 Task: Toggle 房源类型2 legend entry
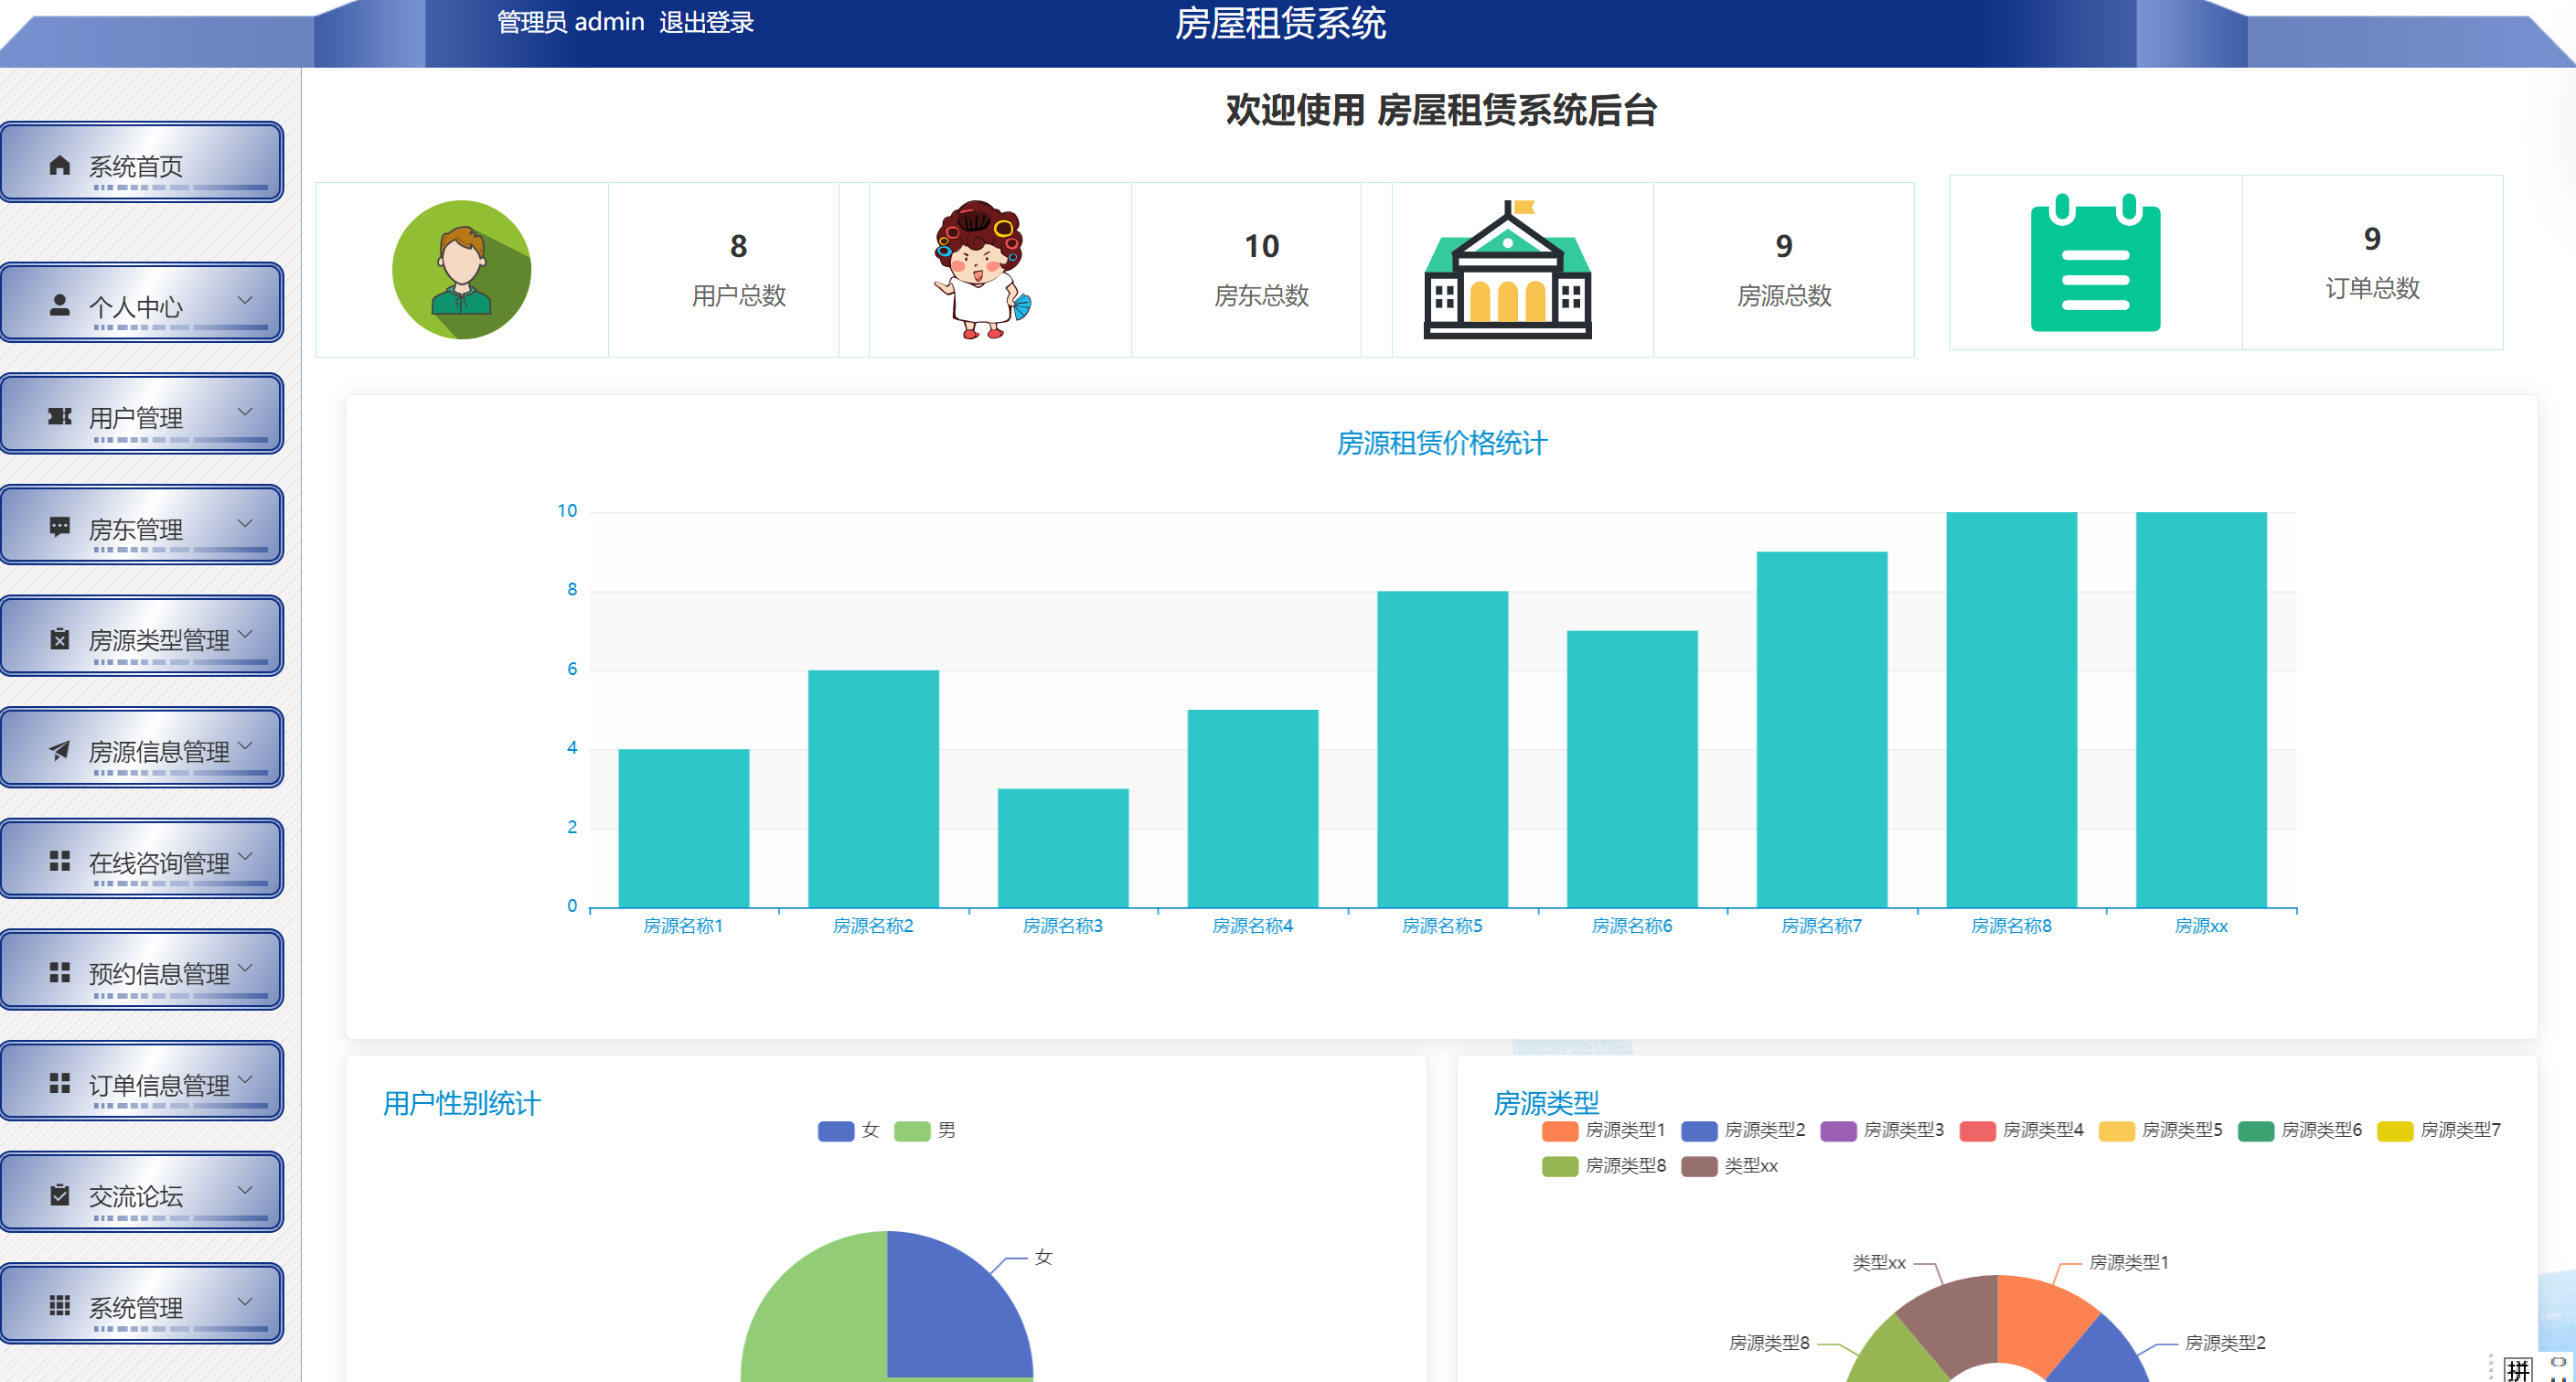tap(1743, 1131)
